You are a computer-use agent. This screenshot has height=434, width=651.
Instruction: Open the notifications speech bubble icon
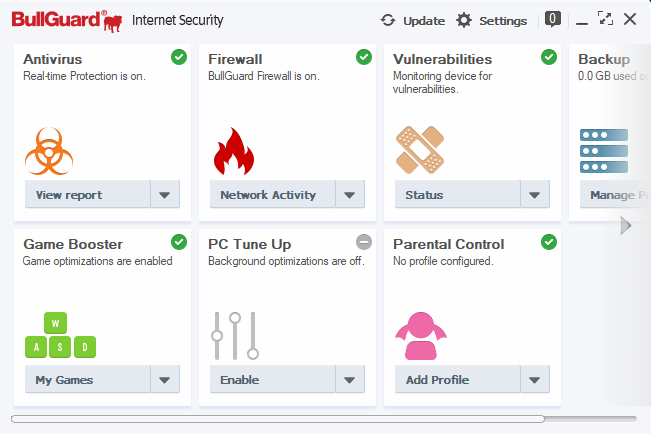coord(552,19)
